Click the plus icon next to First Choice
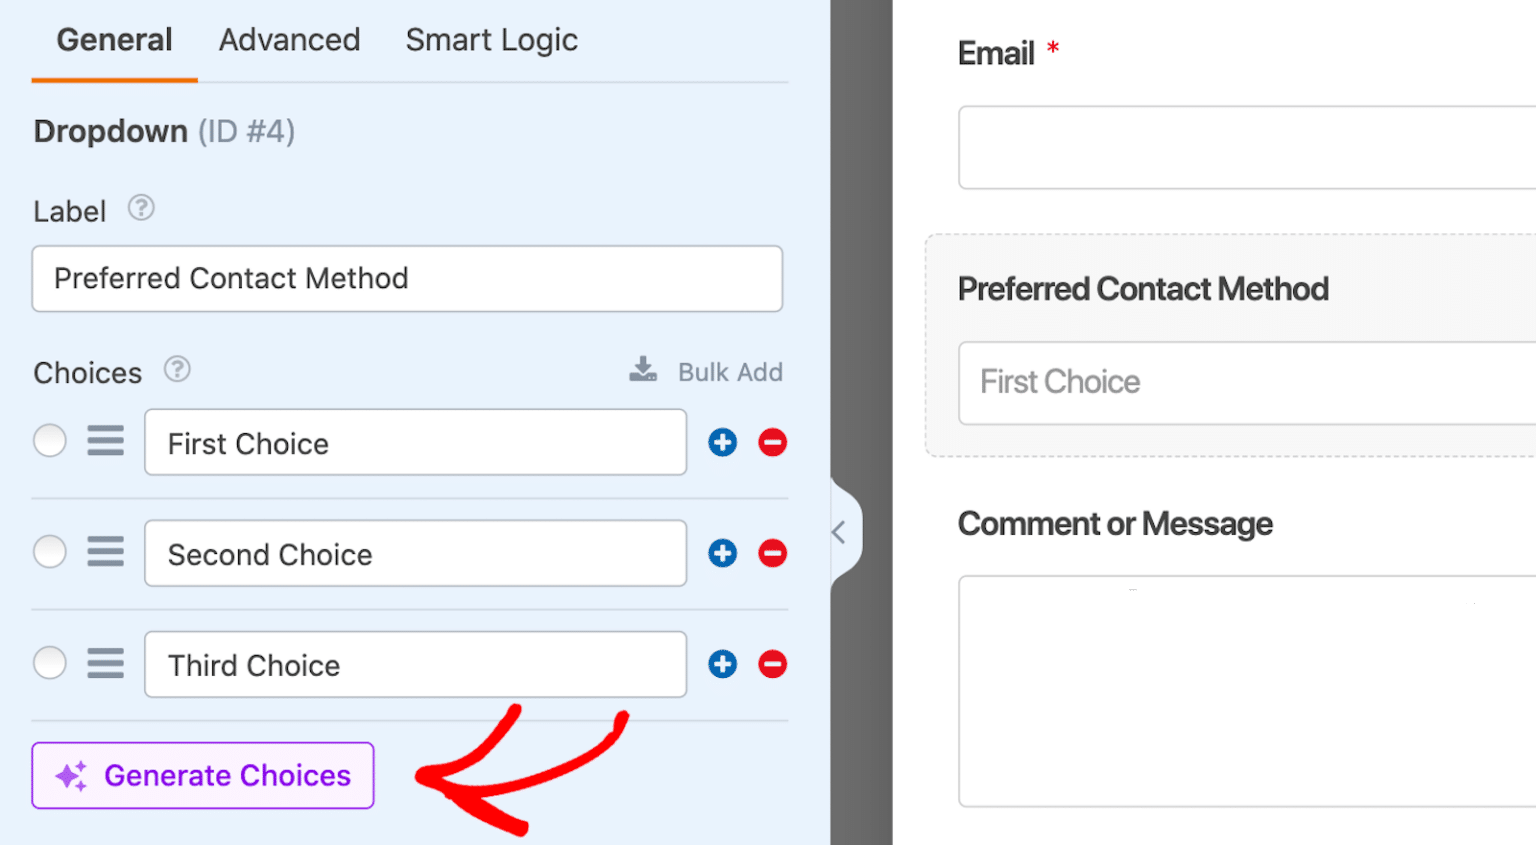1536x845 pixels. (x=722, y=442)
